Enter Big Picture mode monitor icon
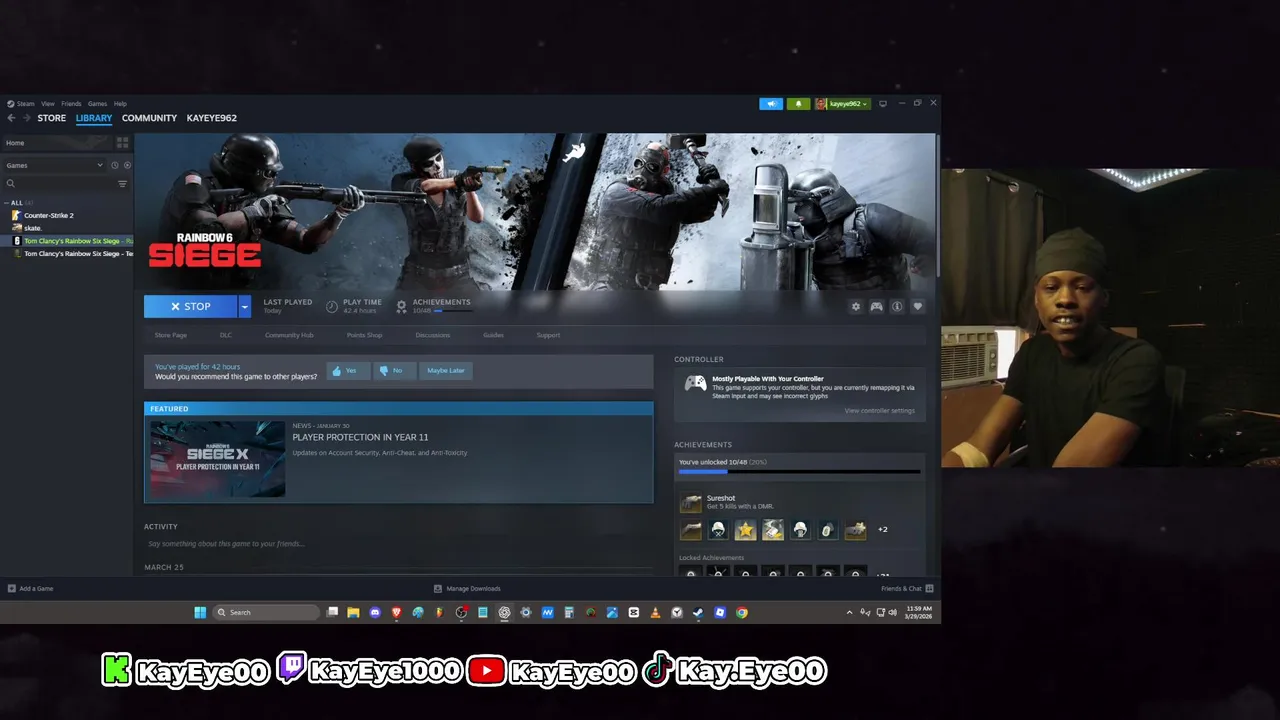The image size is (1280, 720). click(883, 104)
